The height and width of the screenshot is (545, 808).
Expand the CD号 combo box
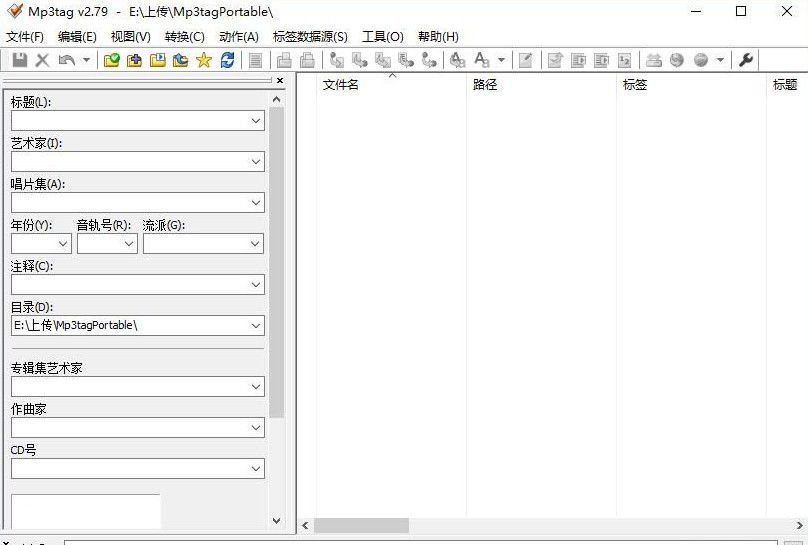point(256,469)
